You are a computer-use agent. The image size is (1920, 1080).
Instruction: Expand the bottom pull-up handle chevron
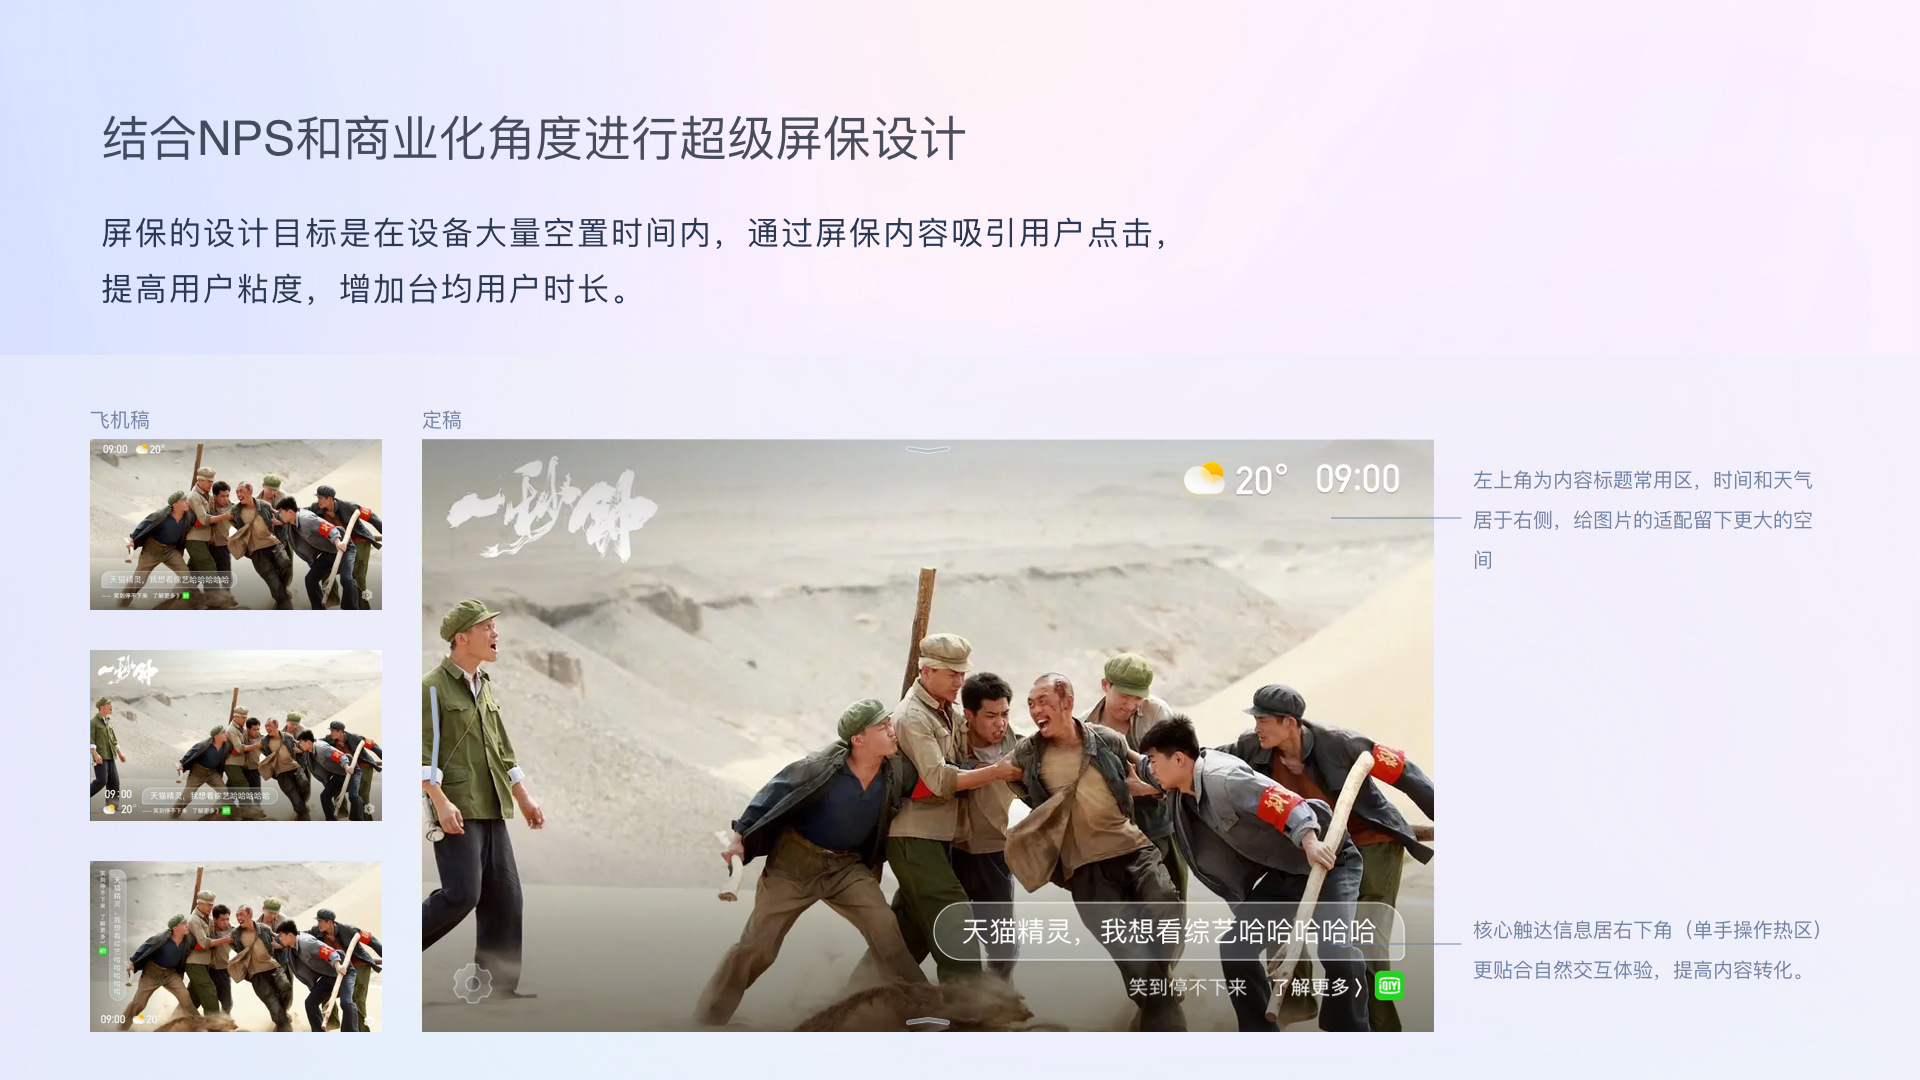tap(927, 1021)
